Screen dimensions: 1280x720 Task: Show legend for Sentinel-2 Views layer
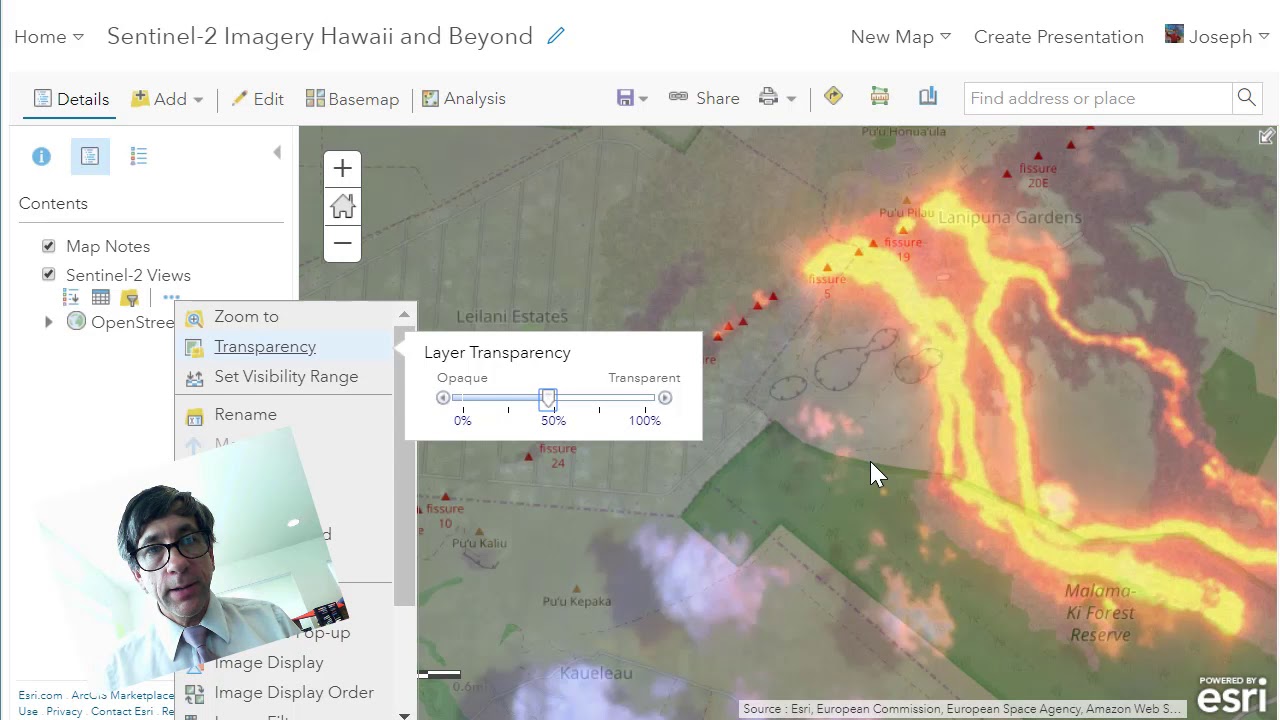(71, 297)
